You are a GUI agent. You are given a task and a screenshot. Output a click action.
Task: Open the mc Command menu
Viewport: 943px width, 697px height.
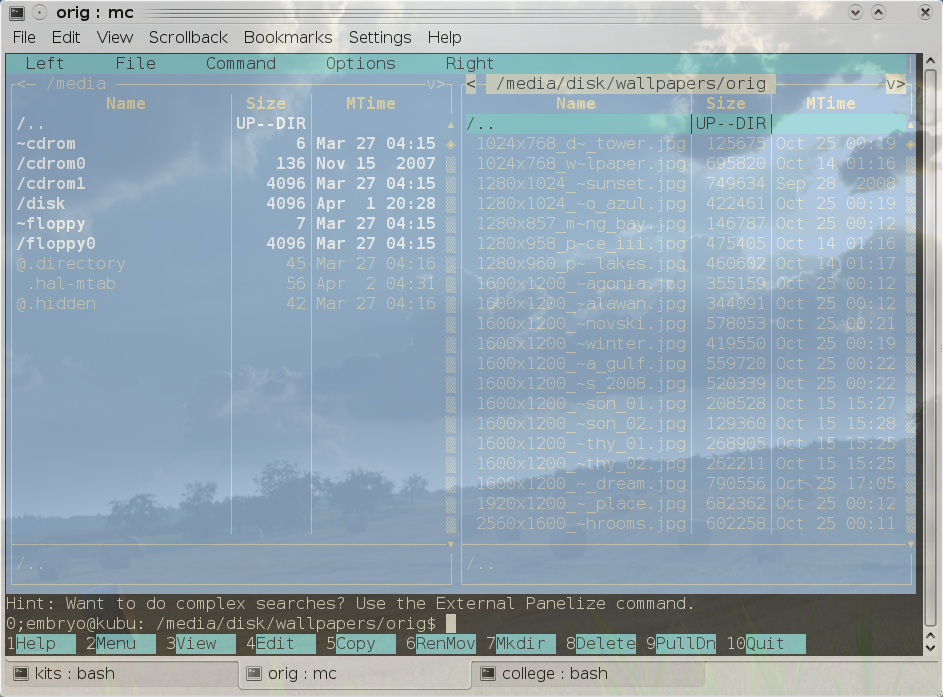tap(241, 63)
